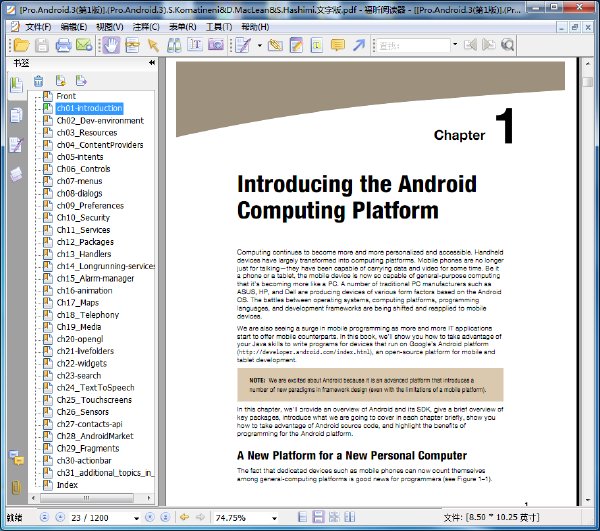Go to previous page button
The height and width of the screenshot is (531, 600).
60,517
